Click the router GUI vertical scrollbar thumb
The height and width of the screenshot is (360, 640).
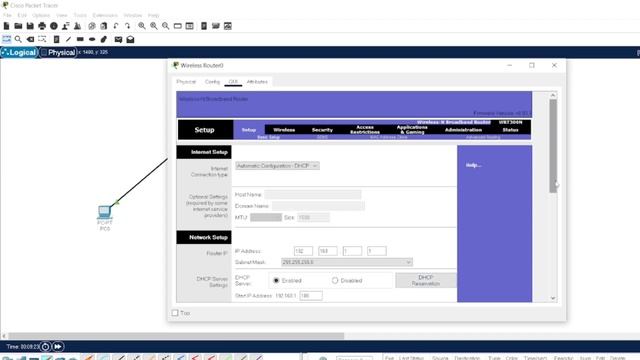[x=553, y=146]
